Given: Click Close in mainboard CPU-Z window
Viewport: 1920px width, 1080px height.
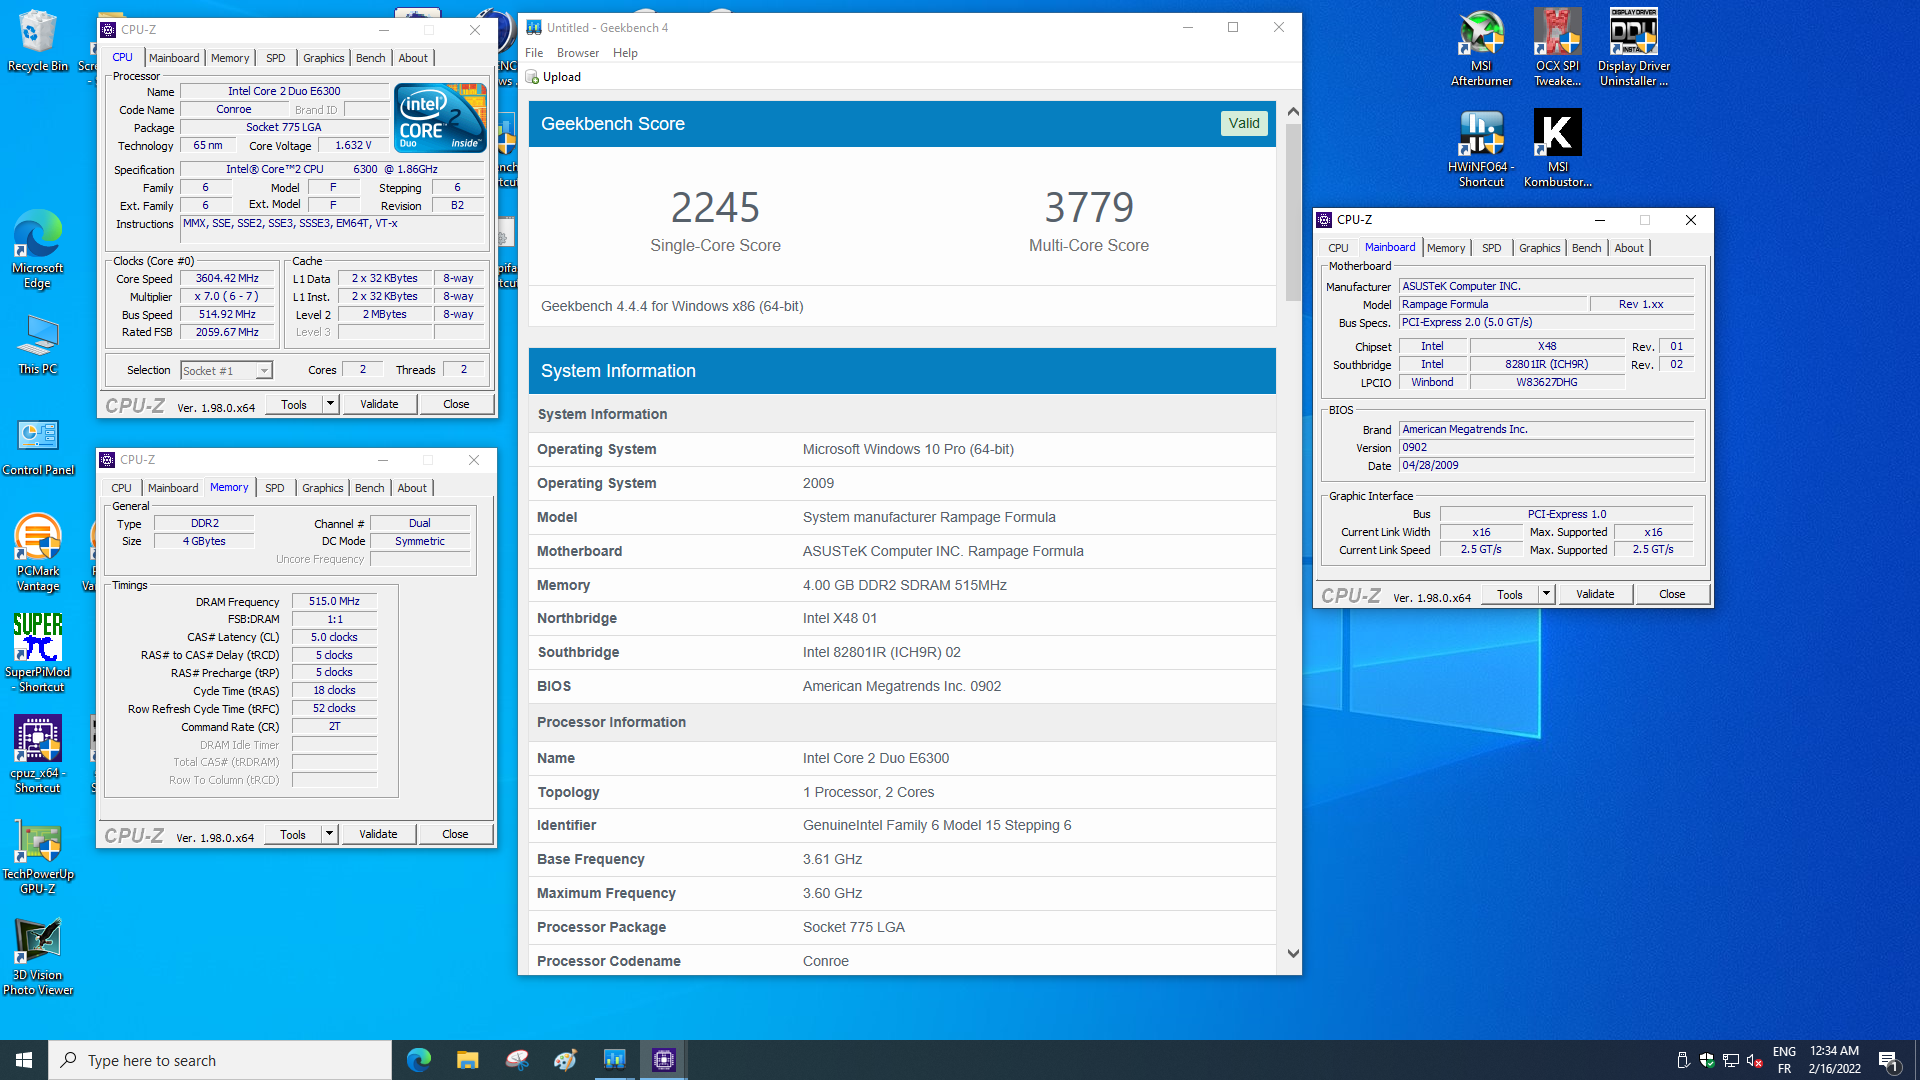Looking at the screenshot, I should pos(1672,594).
